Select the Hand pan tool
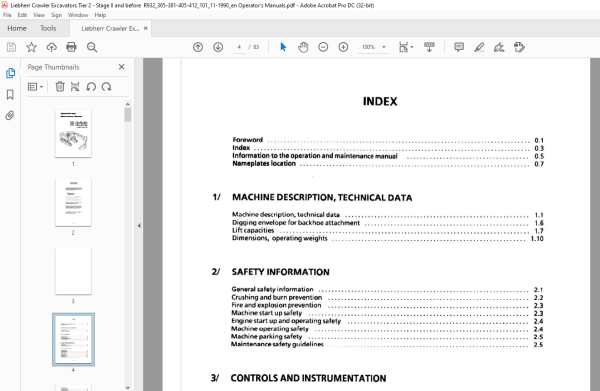600x391 pixels. click(303, 47)
